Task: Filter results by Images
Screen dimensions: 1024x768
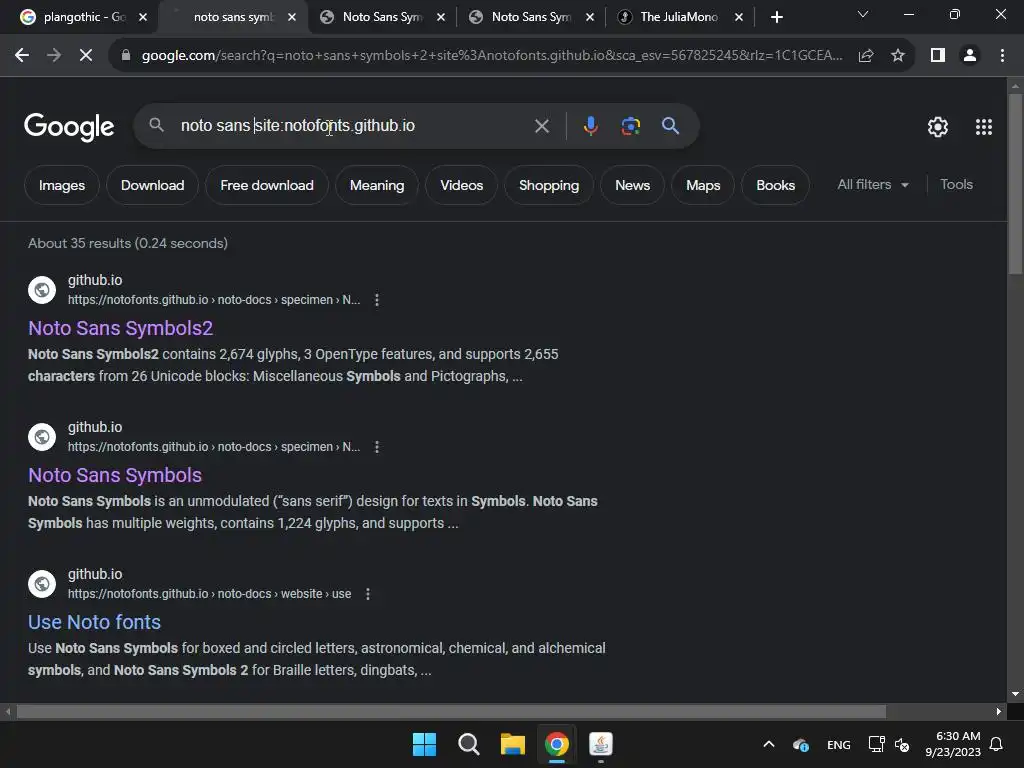Action: click(62, 185)
